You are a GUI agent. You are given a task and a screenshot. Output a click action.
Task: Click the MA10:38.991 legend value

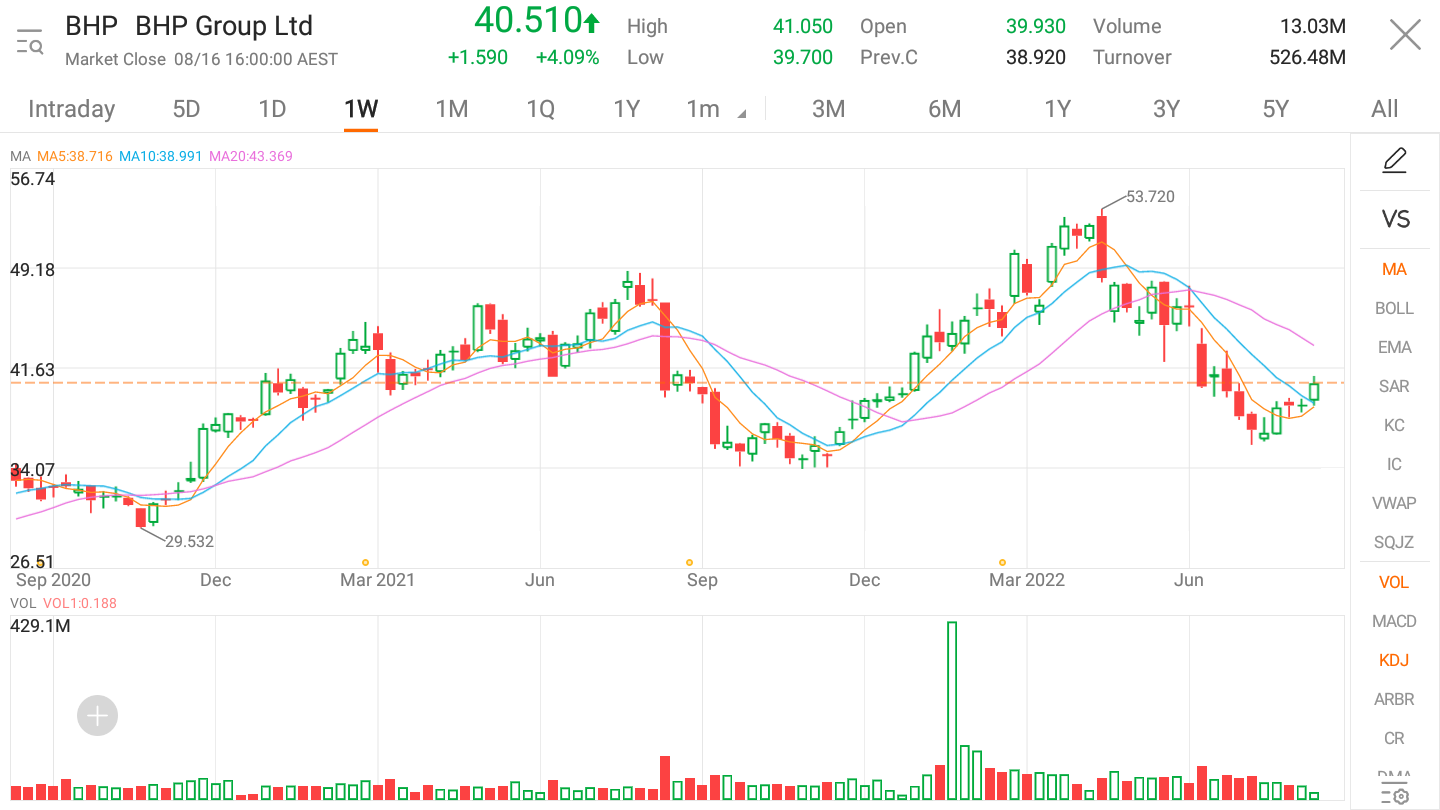click(161, 156)
